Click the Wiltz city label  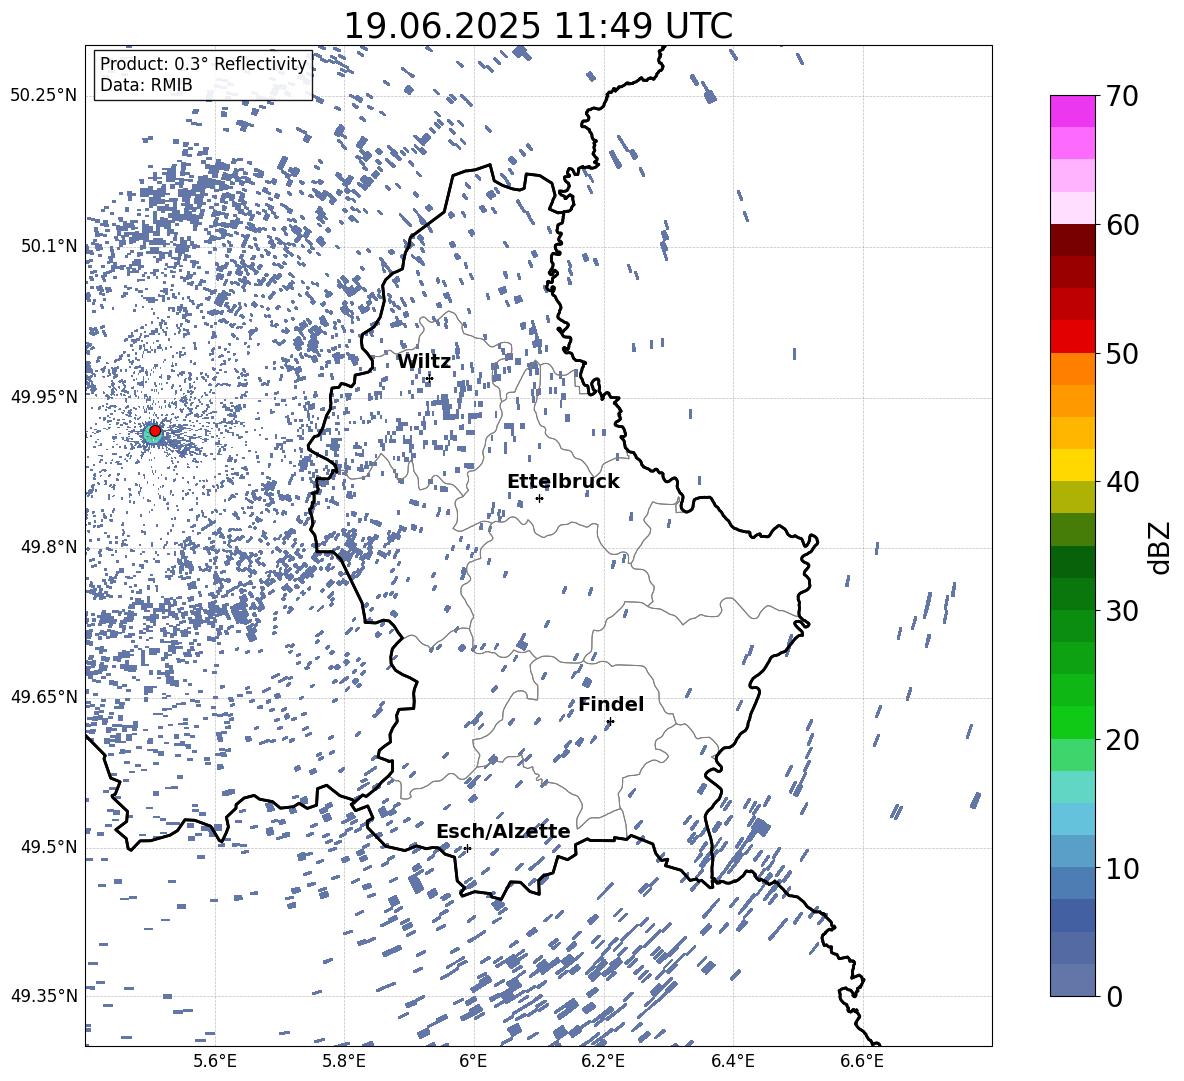pos(424,362)
